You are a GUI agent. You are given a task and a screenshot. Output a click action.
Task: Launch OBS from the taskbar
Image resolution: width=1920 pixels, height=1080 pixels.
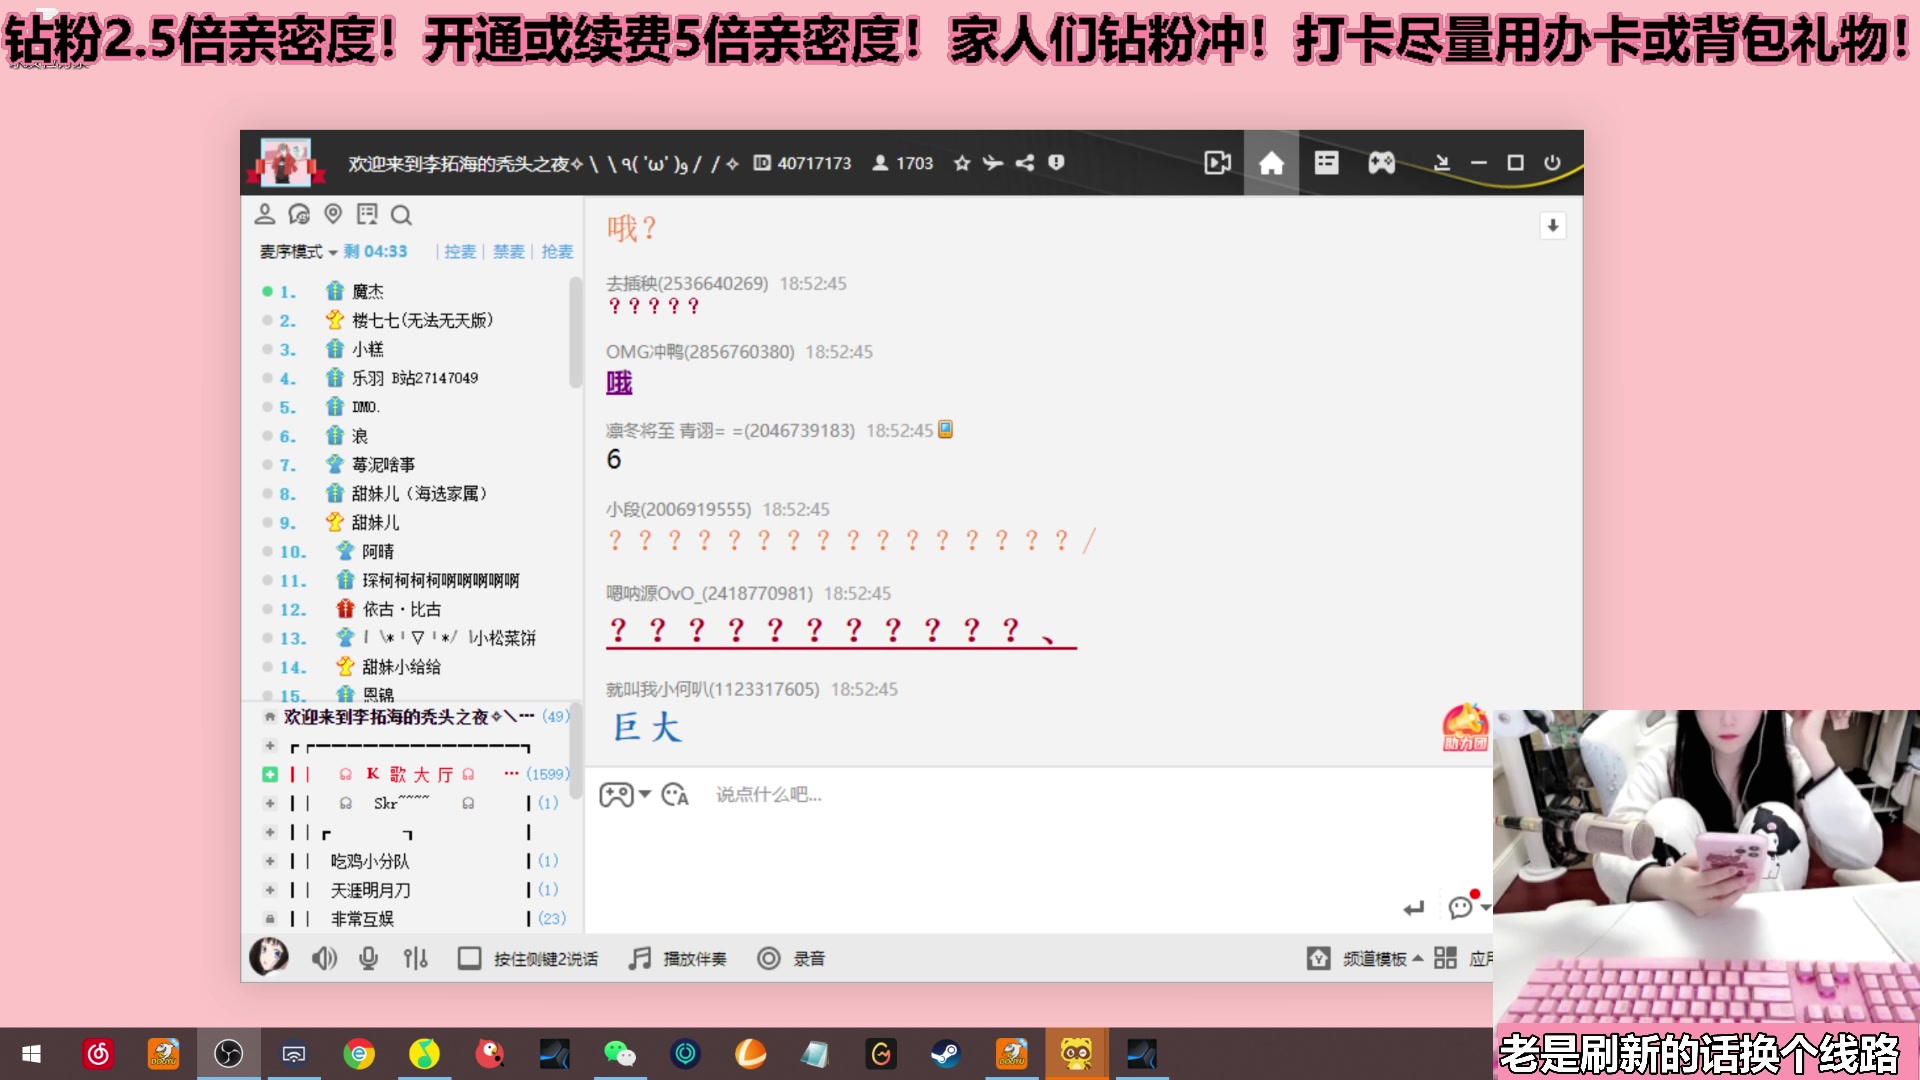tap(229, 1053)
